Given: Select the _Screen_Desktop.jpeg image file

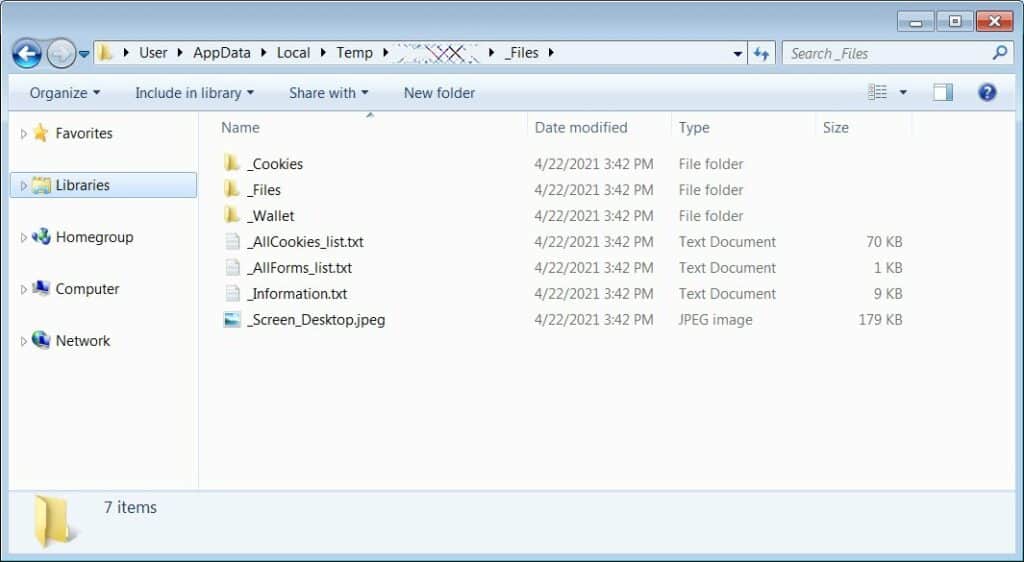Looking at the screenshot, I should tap(315, 320).
